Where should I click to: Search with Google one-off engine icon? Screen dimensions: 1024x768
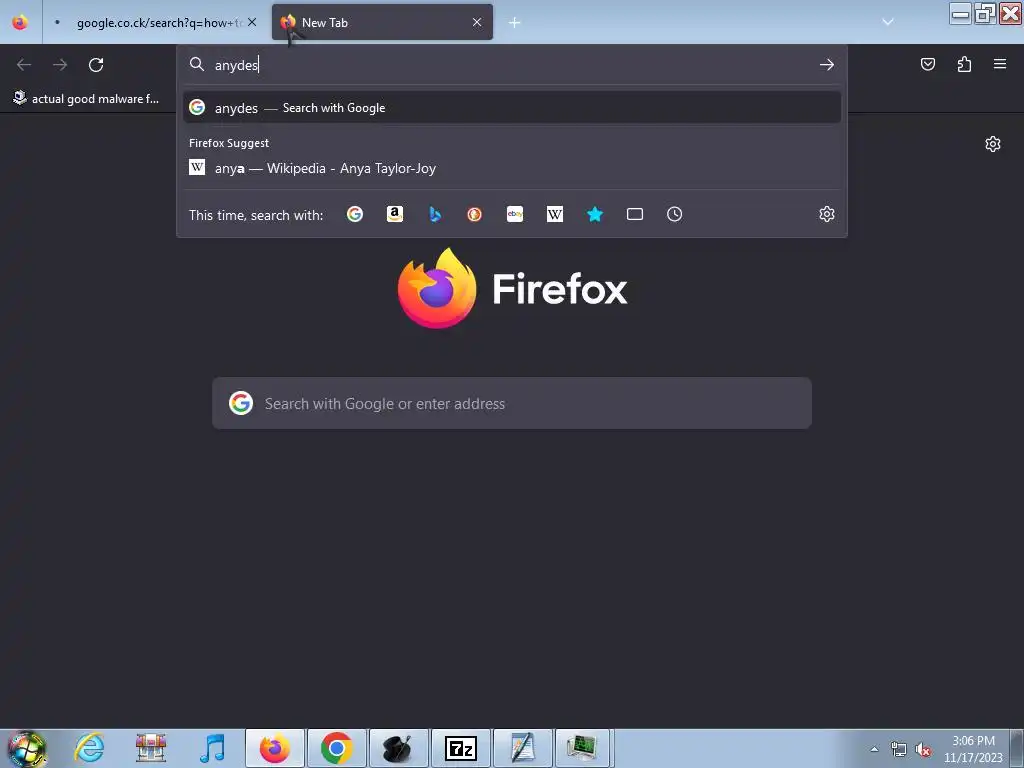tap(355, 214)
